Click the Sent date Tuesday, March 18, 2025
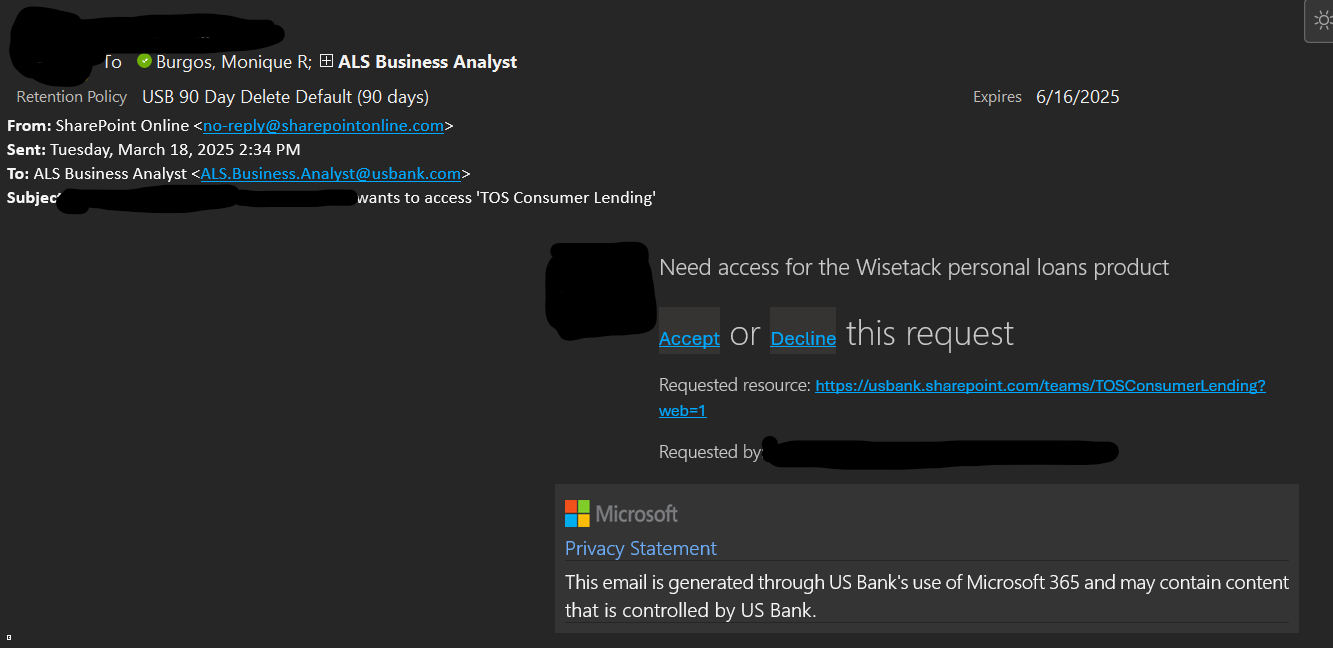Screen dimensions: 1333x648 (x=175, y=150)
